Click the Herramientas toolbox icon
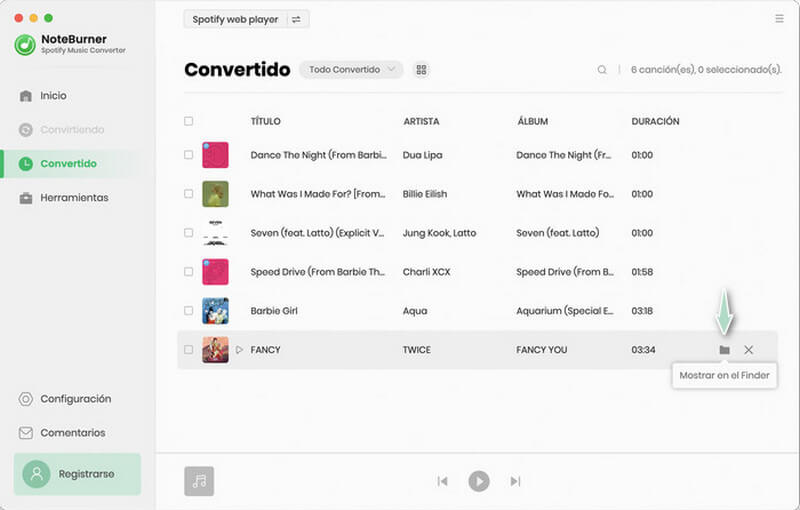800x510 pixels. [26, 198]
